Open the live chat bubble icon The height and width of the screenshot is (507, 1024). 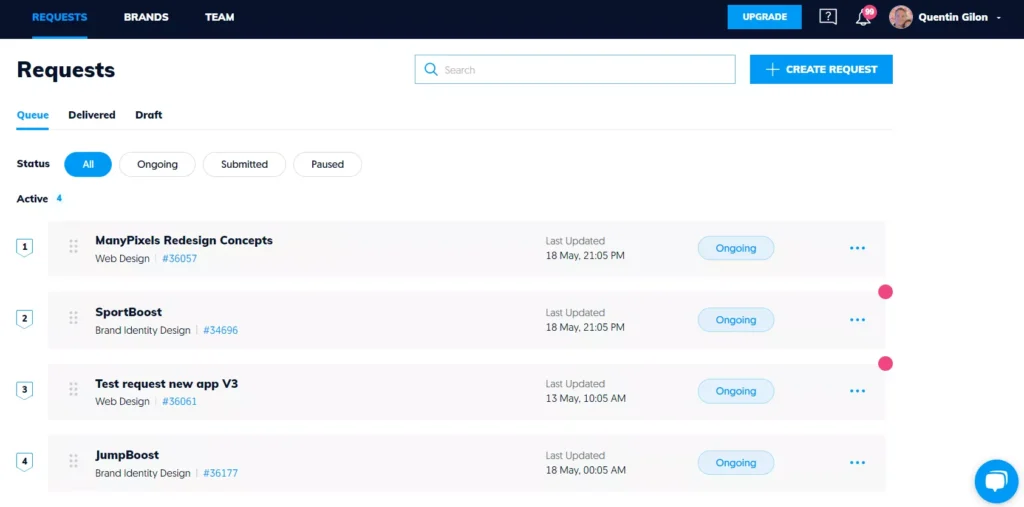point(996,482)
